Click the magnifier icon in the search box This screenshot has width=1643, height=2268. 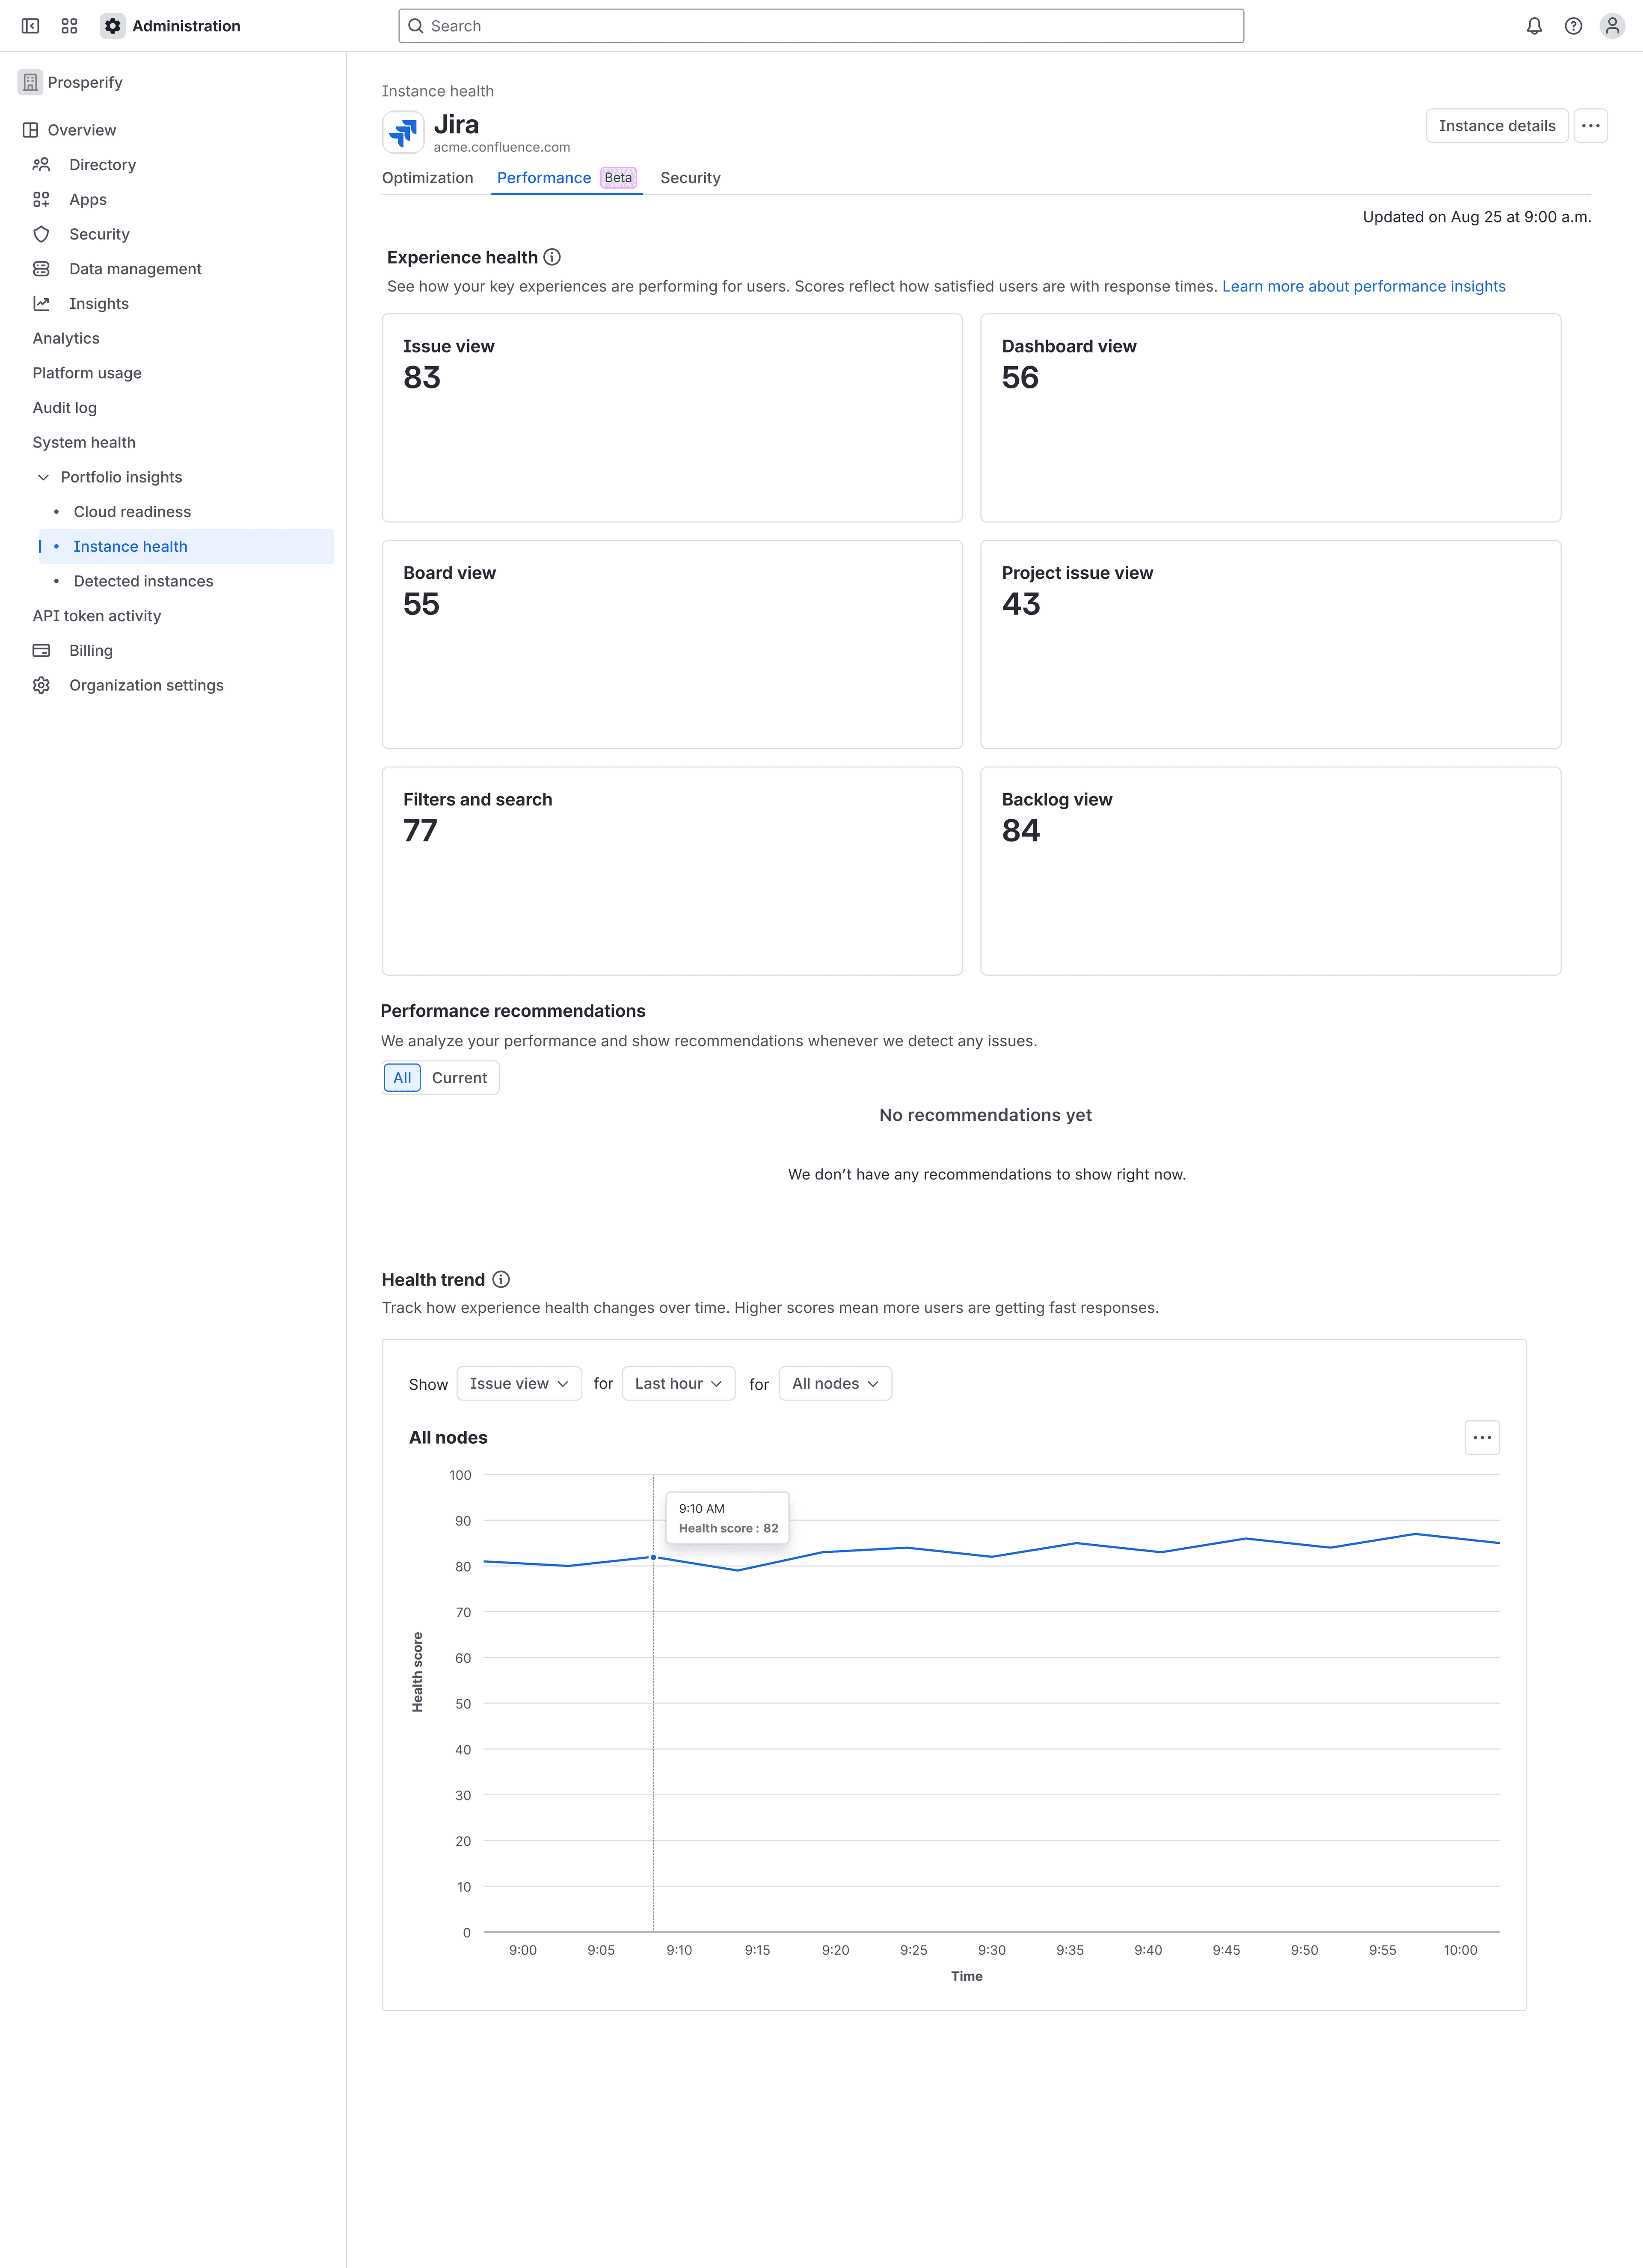click(416, 26)
